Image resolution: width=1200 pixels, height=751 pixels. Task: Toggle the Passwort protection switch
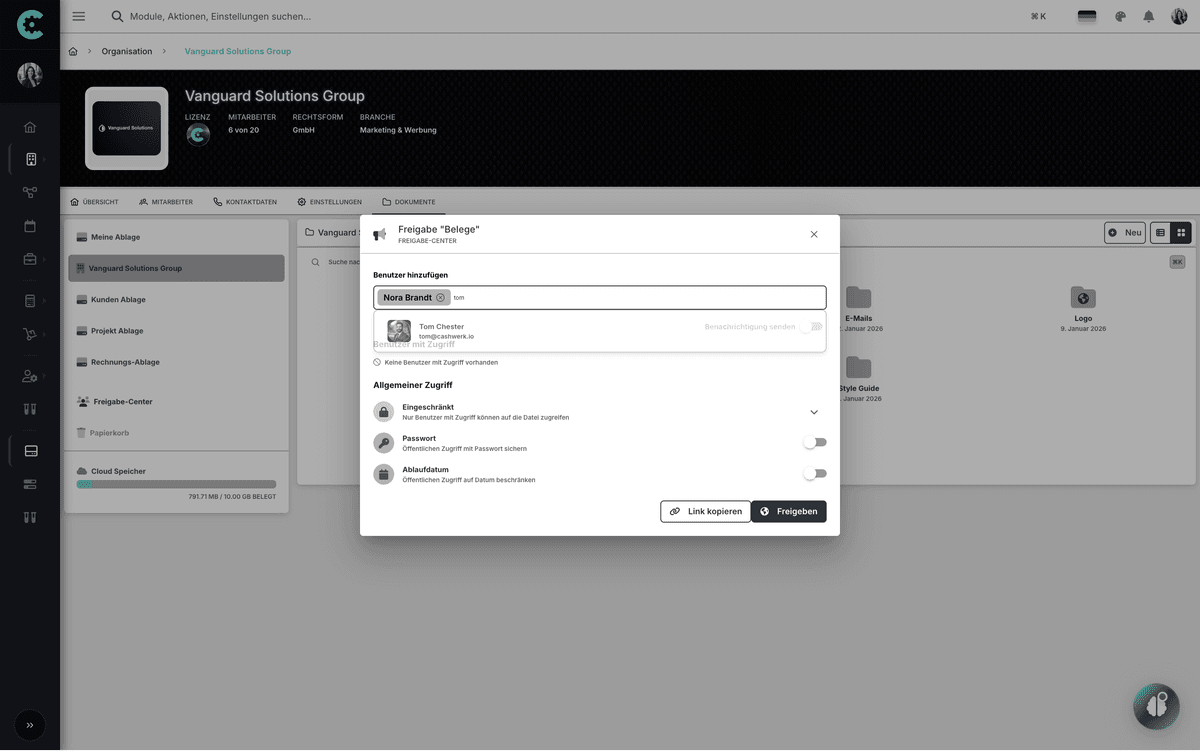tap(815, 442)
